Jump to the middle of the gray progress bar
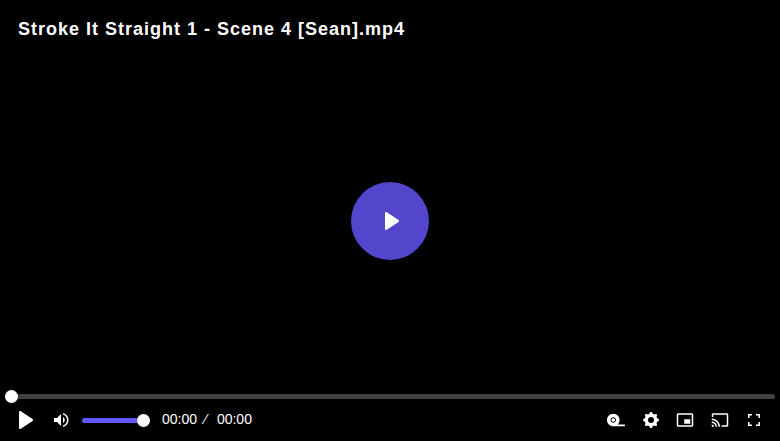 [390, 396]
